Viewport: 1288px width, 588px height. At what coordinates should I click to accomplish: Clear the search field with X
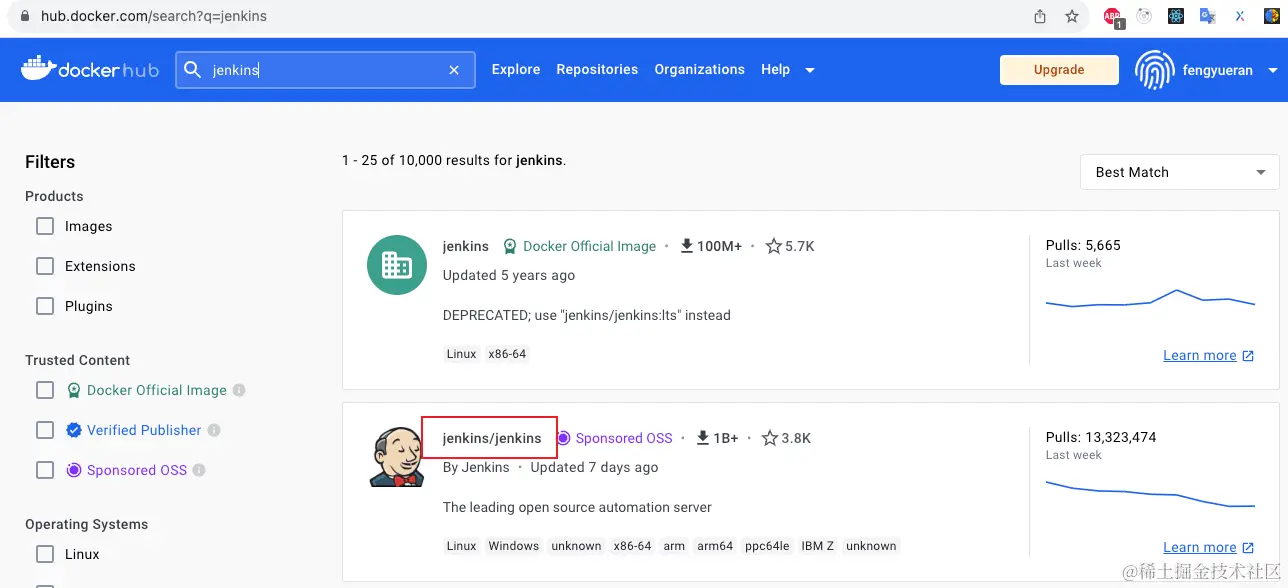click(x=454, y=70)
